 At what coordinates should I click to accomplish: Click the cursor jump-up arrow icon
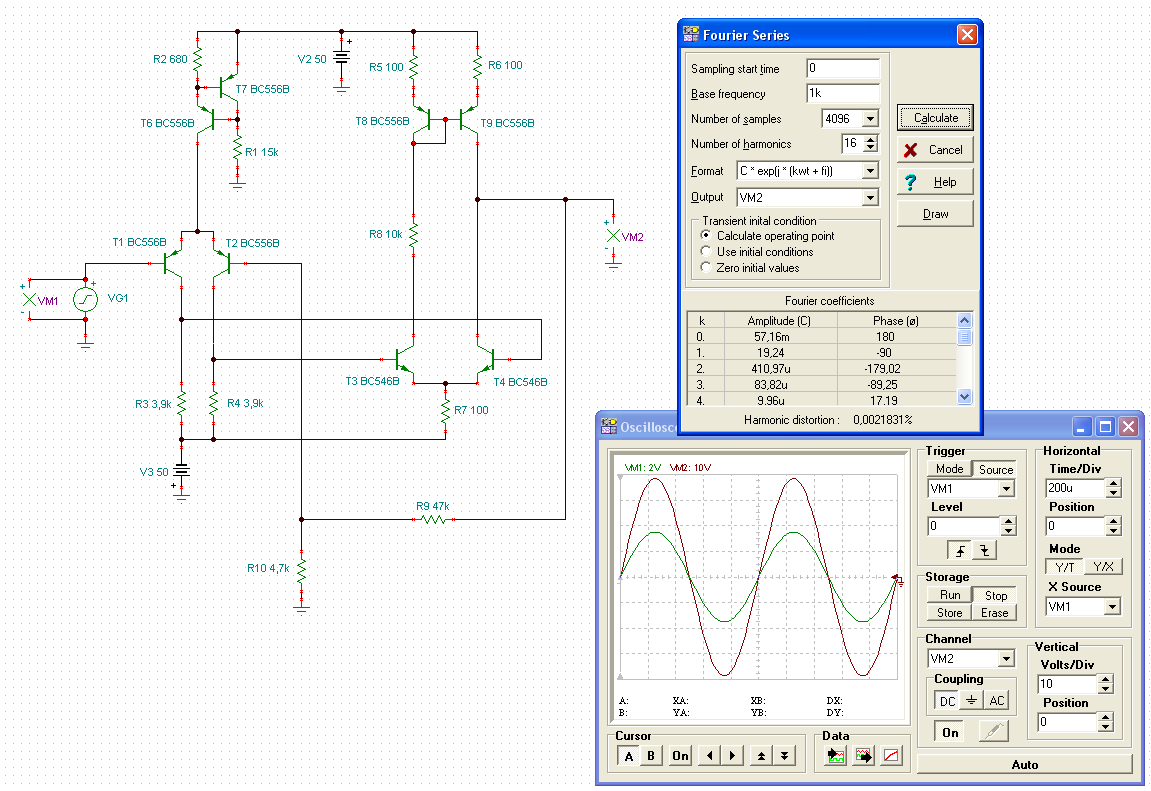tap(762, 756)
